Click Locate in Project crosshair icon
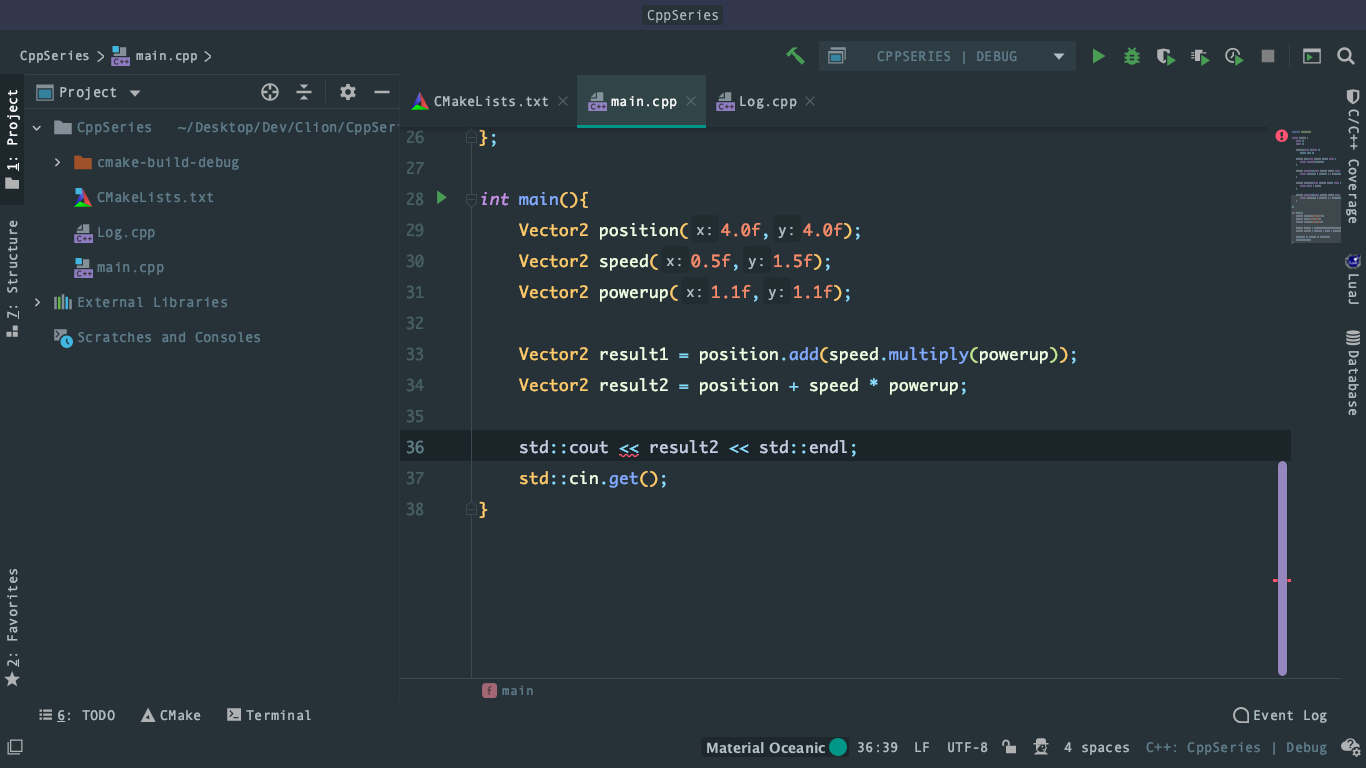Image resolution: width=1366 pixels, height=768 pixels. 270,92
